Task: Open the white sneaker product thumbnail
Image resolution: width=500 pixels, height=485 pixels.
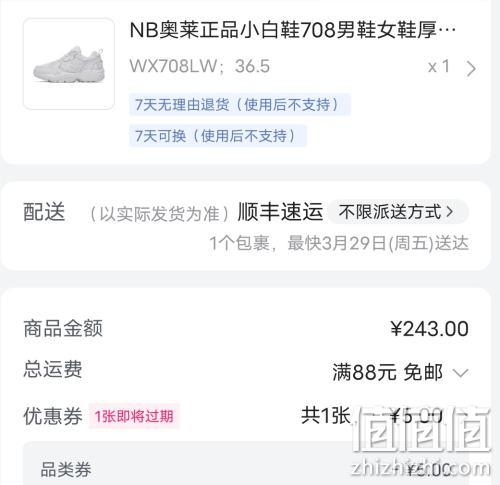Action: click(69, 64)
